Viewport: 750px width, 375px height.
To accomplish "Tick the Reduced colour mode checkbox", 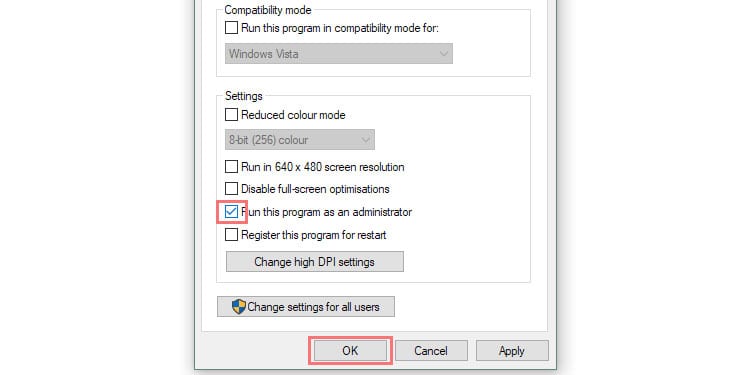I will (x=232, y=115).
